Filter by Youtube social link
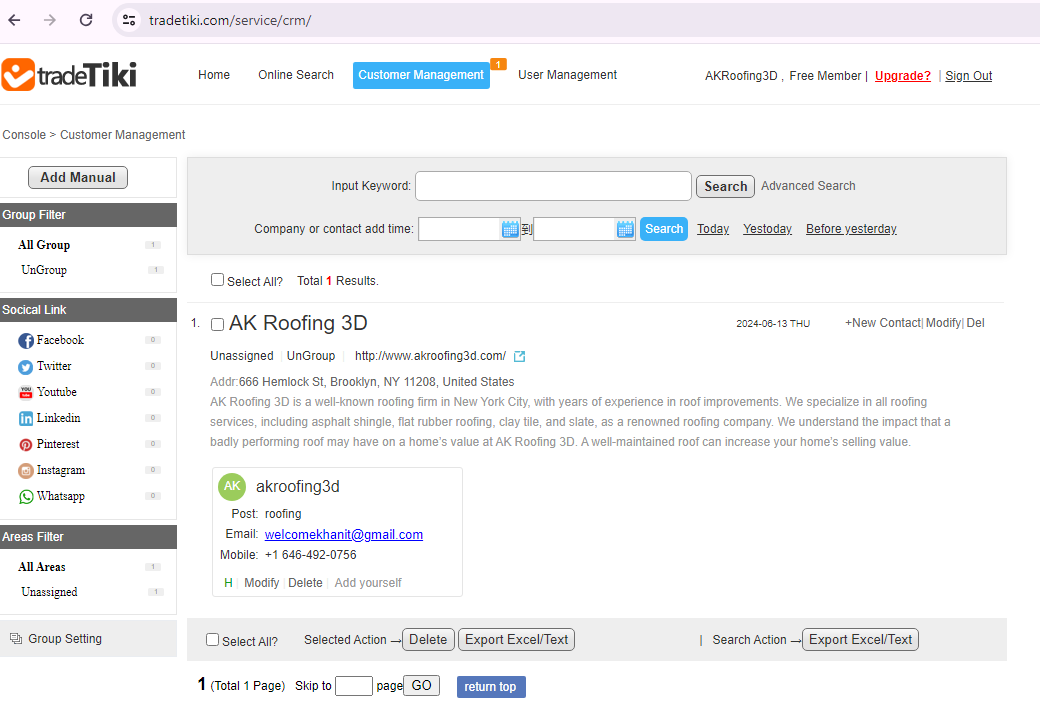 click(47, 392)
